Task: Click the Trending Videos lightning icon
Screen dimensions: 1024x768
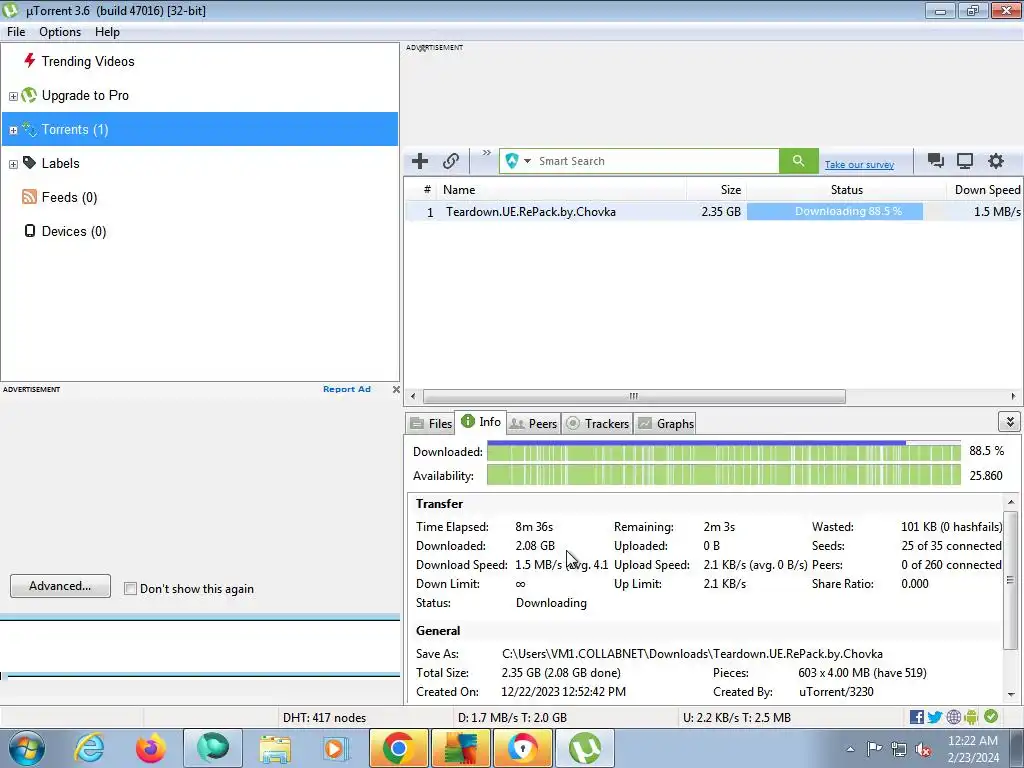Action: click(x=29, y=61)
